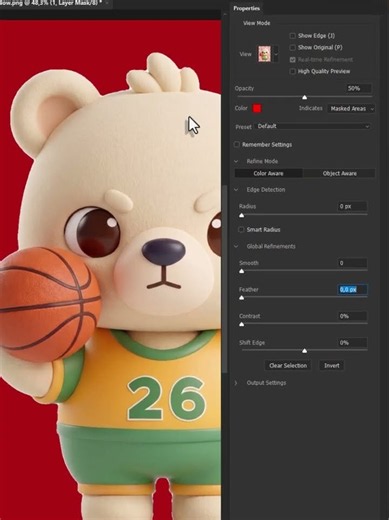This screenshot has height=520, width=389.
Task: Select the Color Aware refine mode
Action: click(269, 173)
